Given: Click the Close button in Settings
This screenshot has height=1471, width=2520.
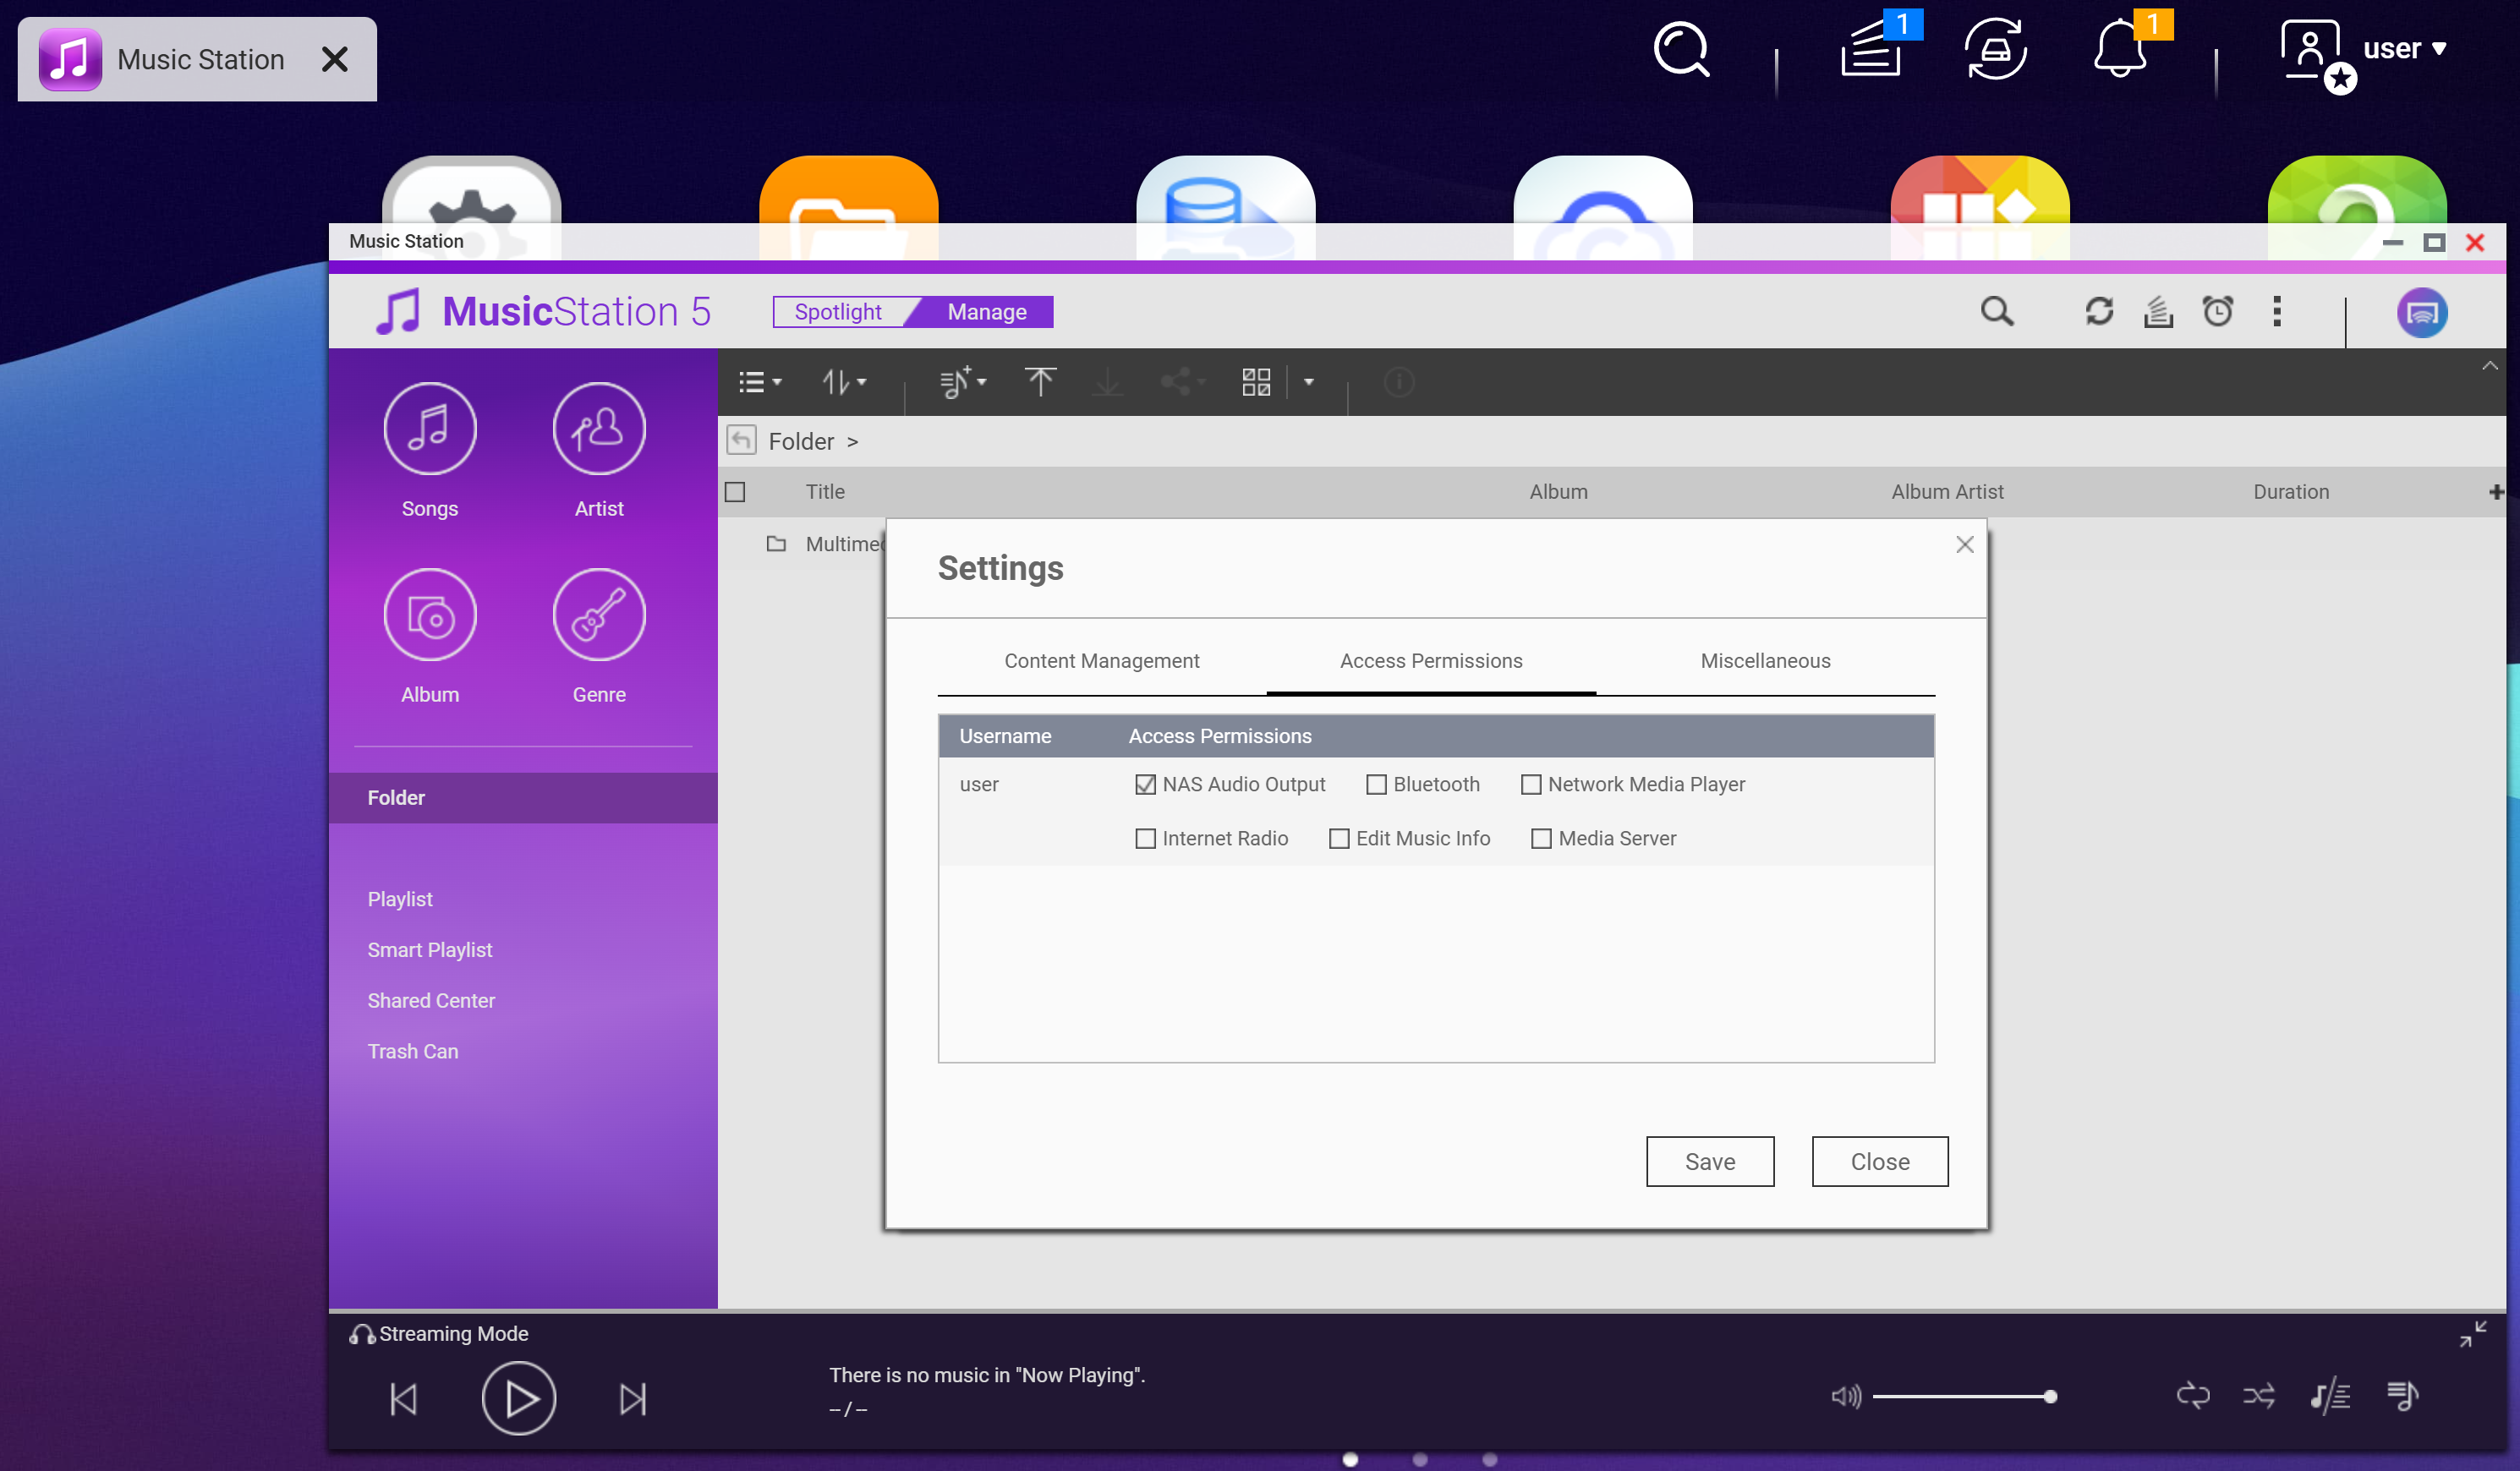Looking at the screenshot, I should tap(1879, 1161).
